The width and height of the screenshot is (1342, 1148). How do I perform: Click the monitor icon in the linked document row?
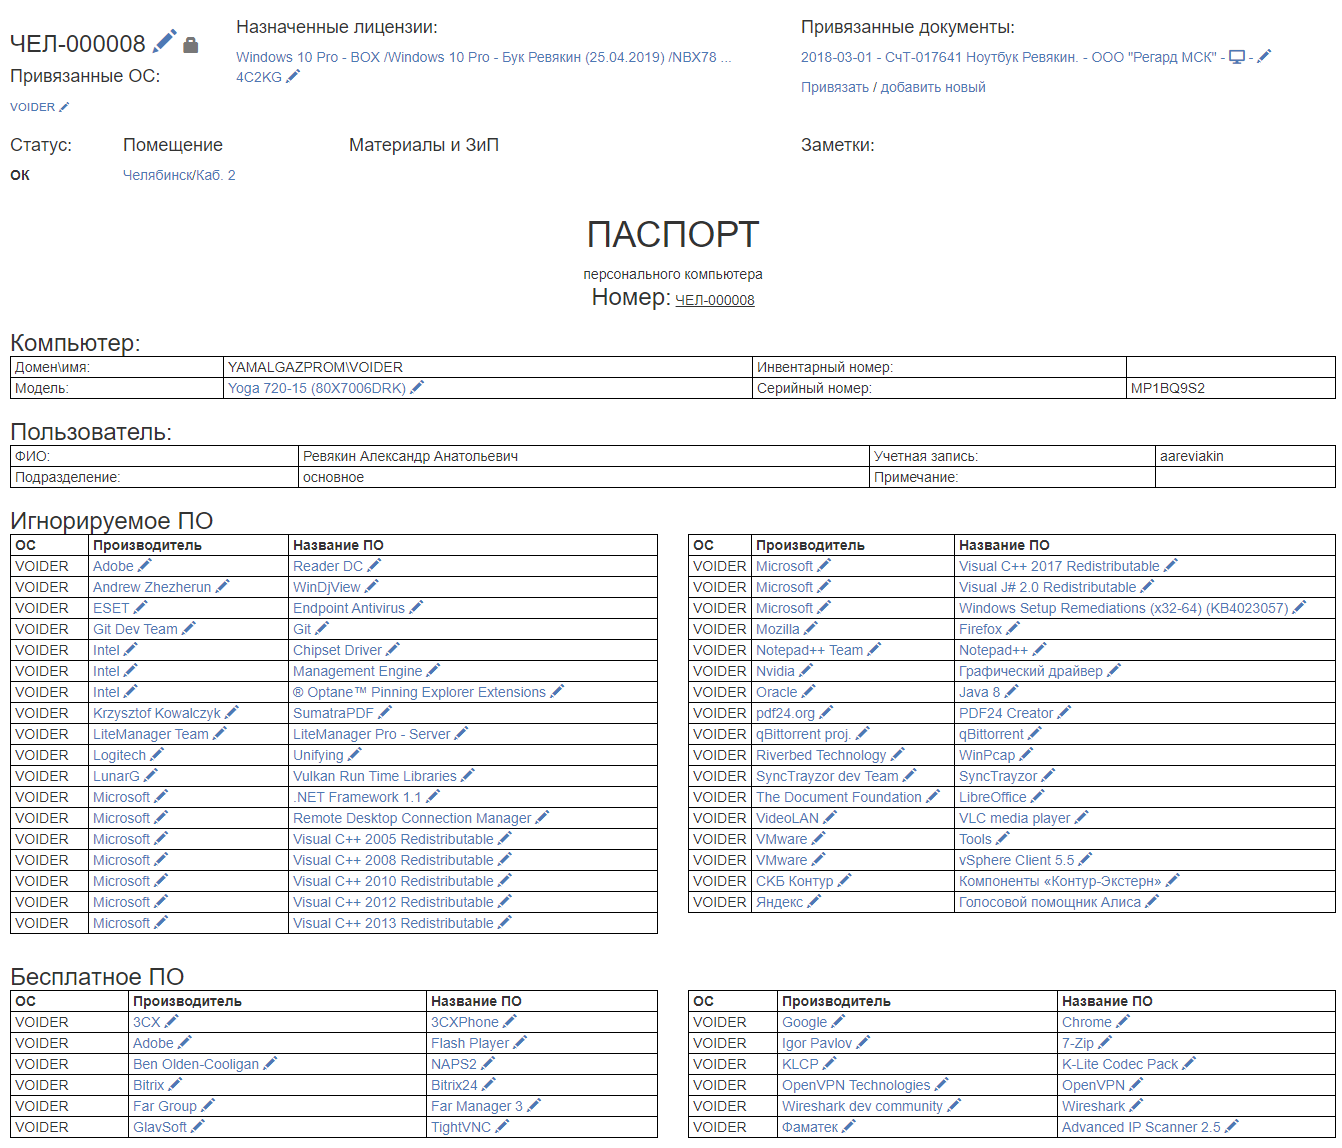[x=1237, y=57]
